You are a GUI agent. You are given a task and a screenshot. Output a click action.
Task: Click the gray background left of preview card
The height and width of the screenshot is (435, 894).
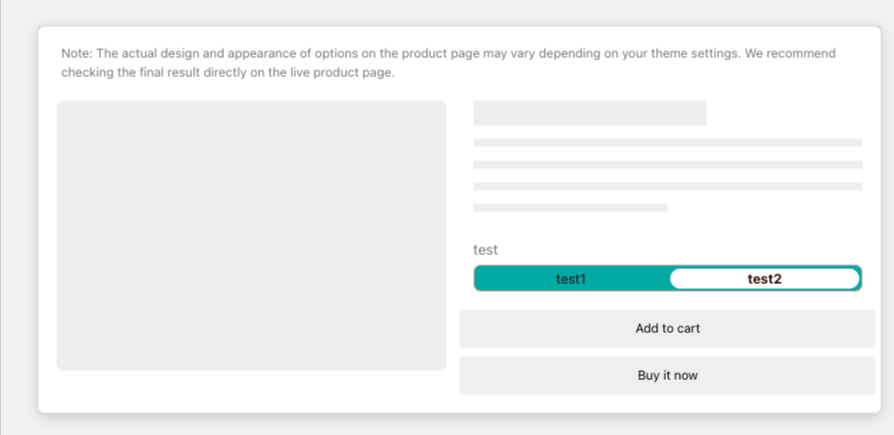(x=17, y=220)
